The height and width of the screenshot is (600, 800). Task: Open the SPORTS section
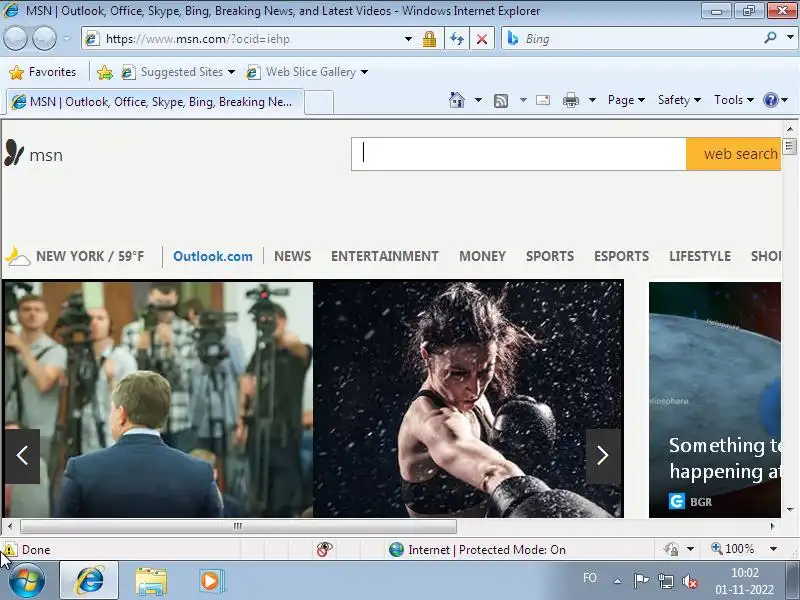(x=550, y=256)
